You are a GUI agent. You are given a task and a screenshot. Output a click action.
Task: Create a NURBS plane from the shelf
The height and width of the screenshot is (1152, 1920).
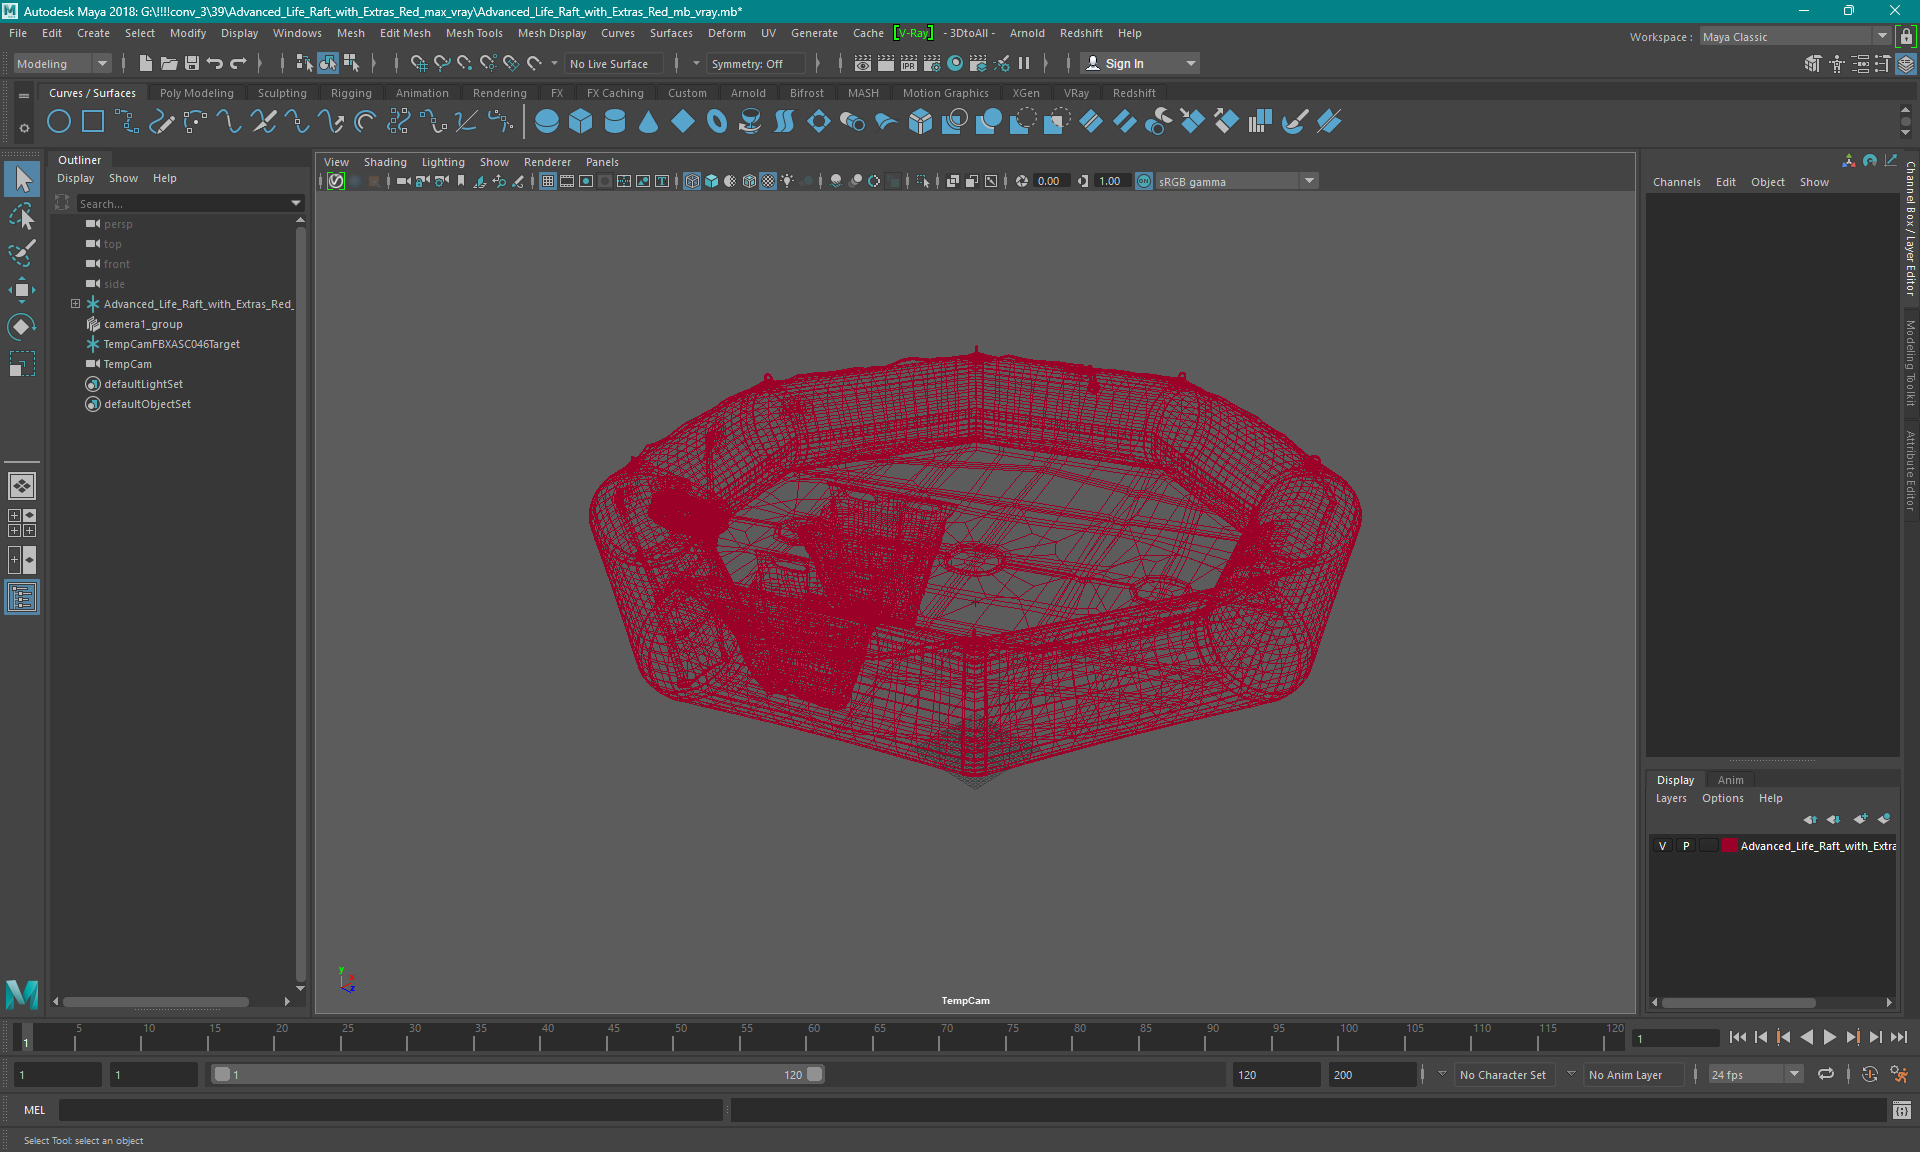[x=683, y=122]
